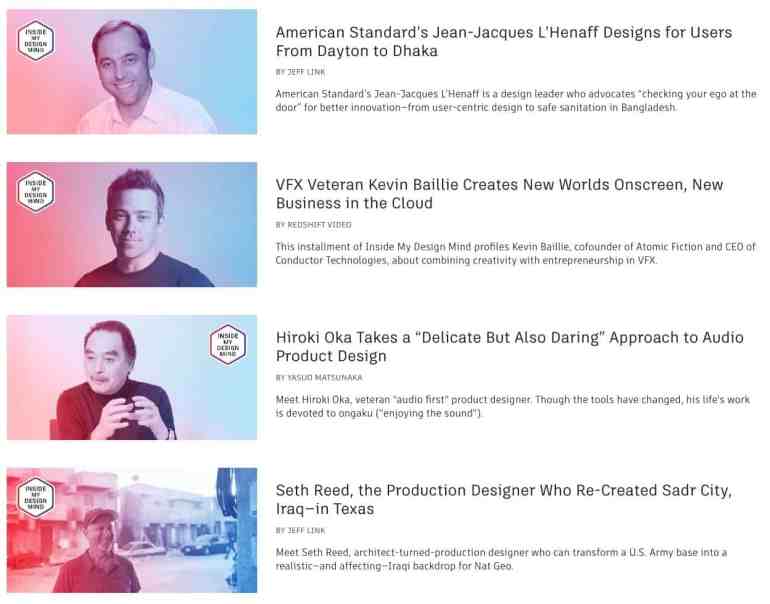Open the Jean-Jacques L'Henaff portrait thumbnail
The height and width of the screenshot is (604, 770).
point(132,72)
